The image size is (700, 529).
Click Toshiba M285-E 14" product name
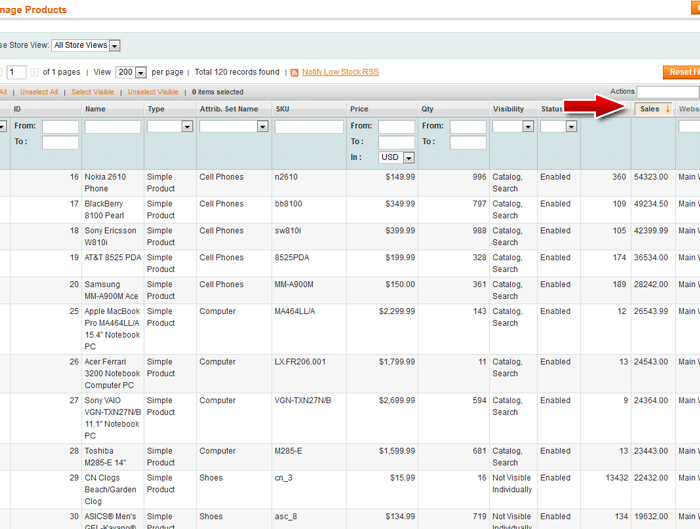[x=105, y=457]
